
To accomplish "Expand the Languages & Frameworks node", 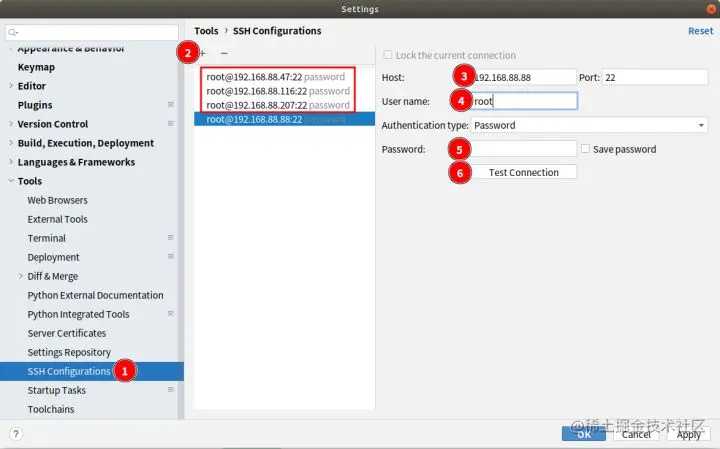I will pyautogui.click(x=11, y=162).
